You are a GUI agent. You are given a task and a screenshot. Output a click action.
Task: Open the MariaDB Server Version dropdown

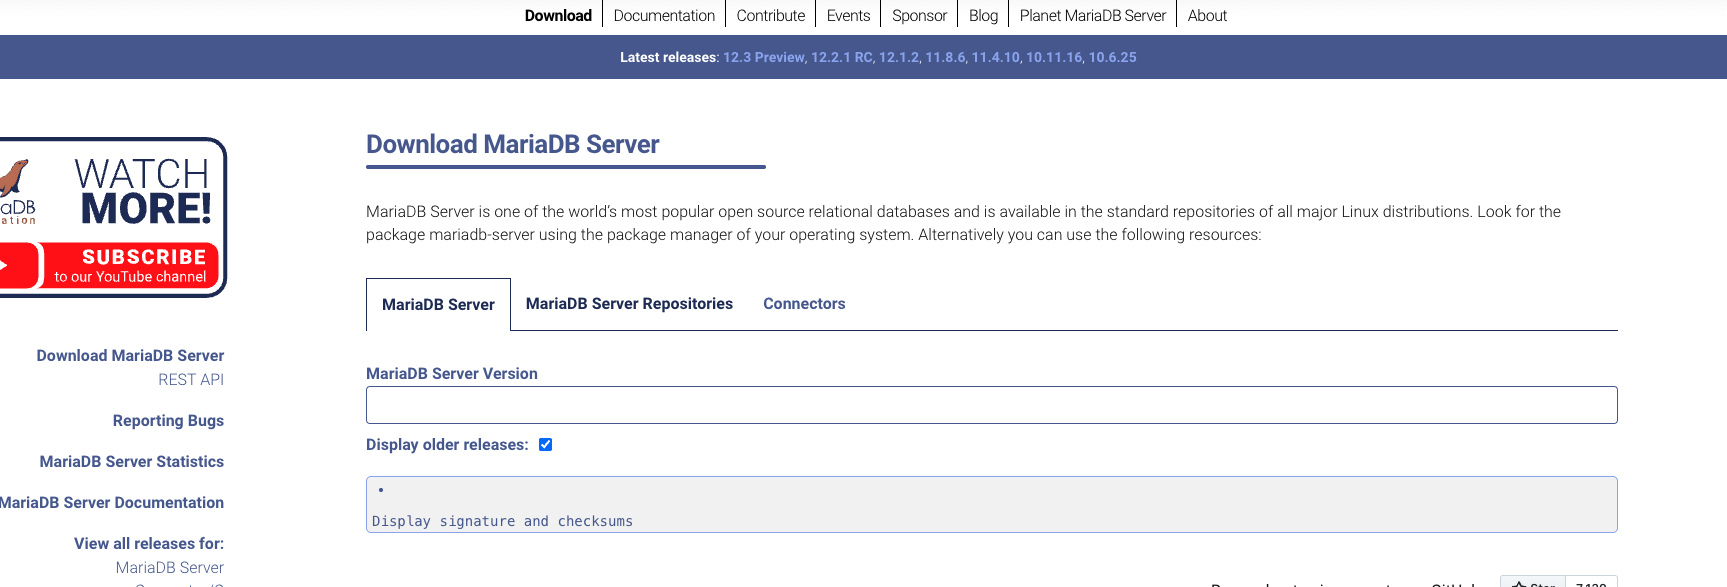click(x=991, y=405)
